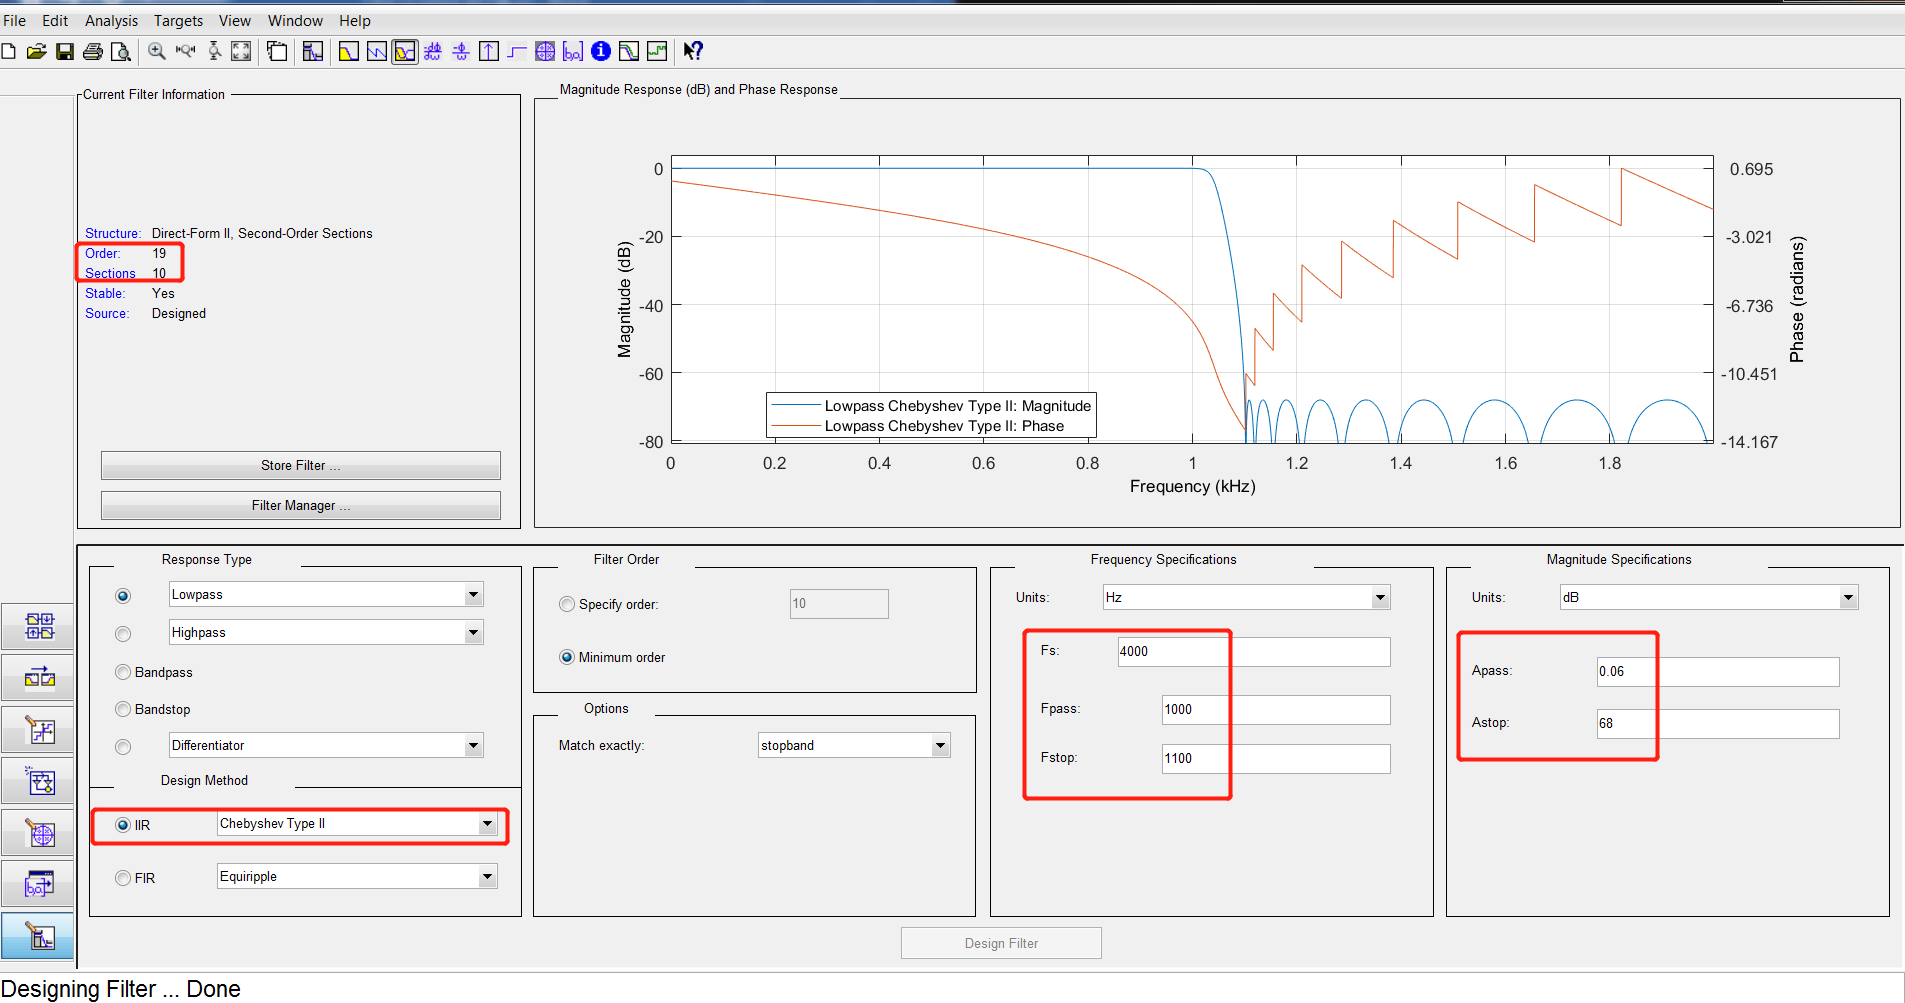Expand the Highpass type dropdown
The height and width of the screenshot is (1003, 1905).
pyautogui.click(x=473, y=633)
